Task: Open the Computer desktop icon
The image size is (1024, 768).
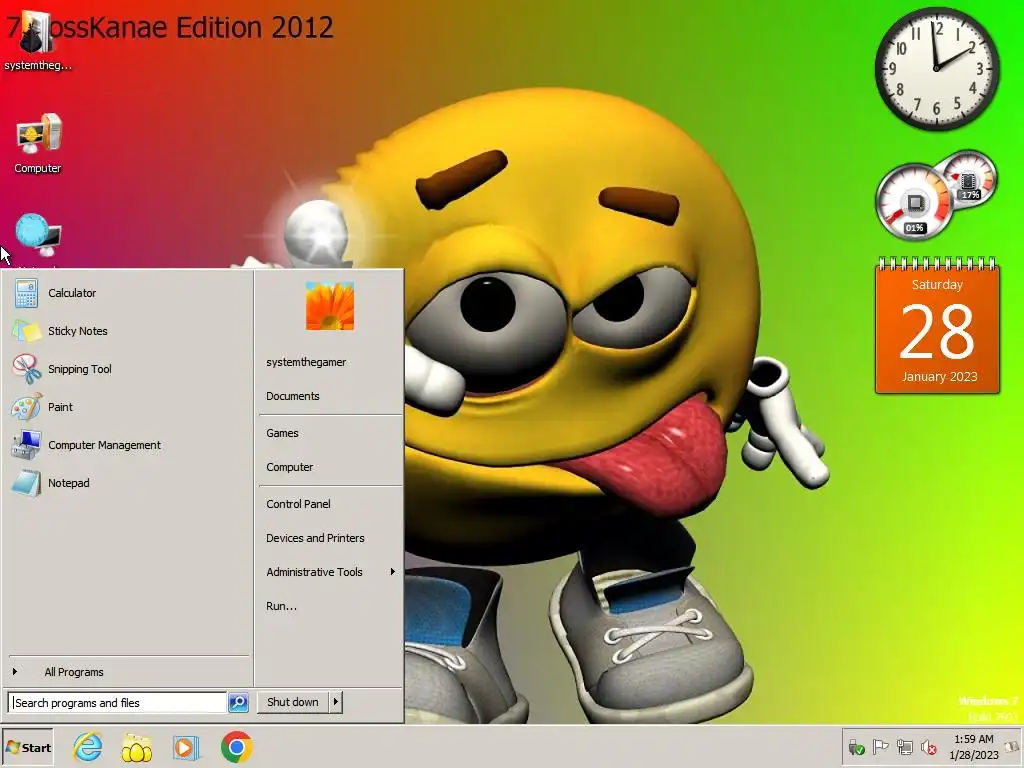Action: click(38, 144)
